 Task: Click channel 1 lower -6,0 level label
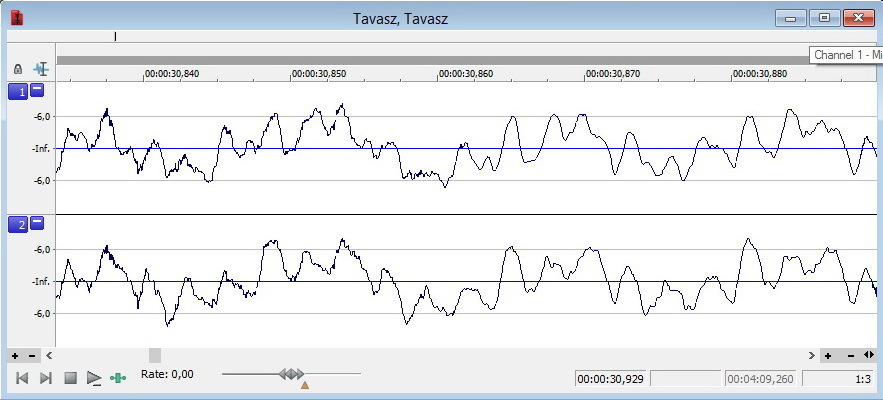click(42, 181)
